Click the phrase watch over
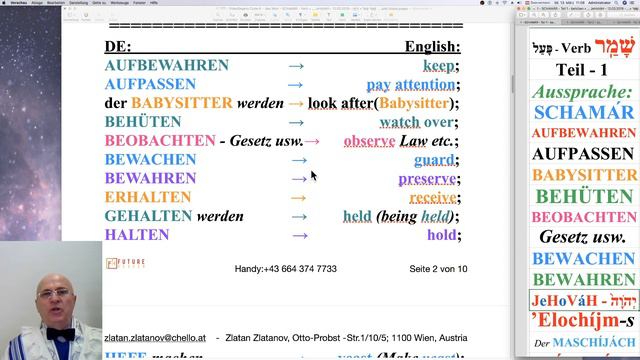Screen dimensions: 640x360 coord(416,122)
